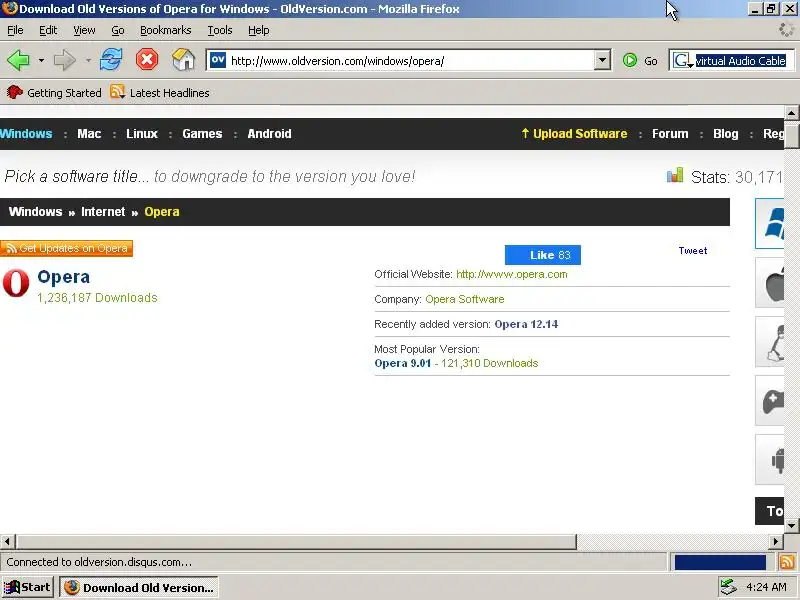Click the 4:24 AM system clock
This screenshot has width=800, height=600.
(x=766, y=587)
